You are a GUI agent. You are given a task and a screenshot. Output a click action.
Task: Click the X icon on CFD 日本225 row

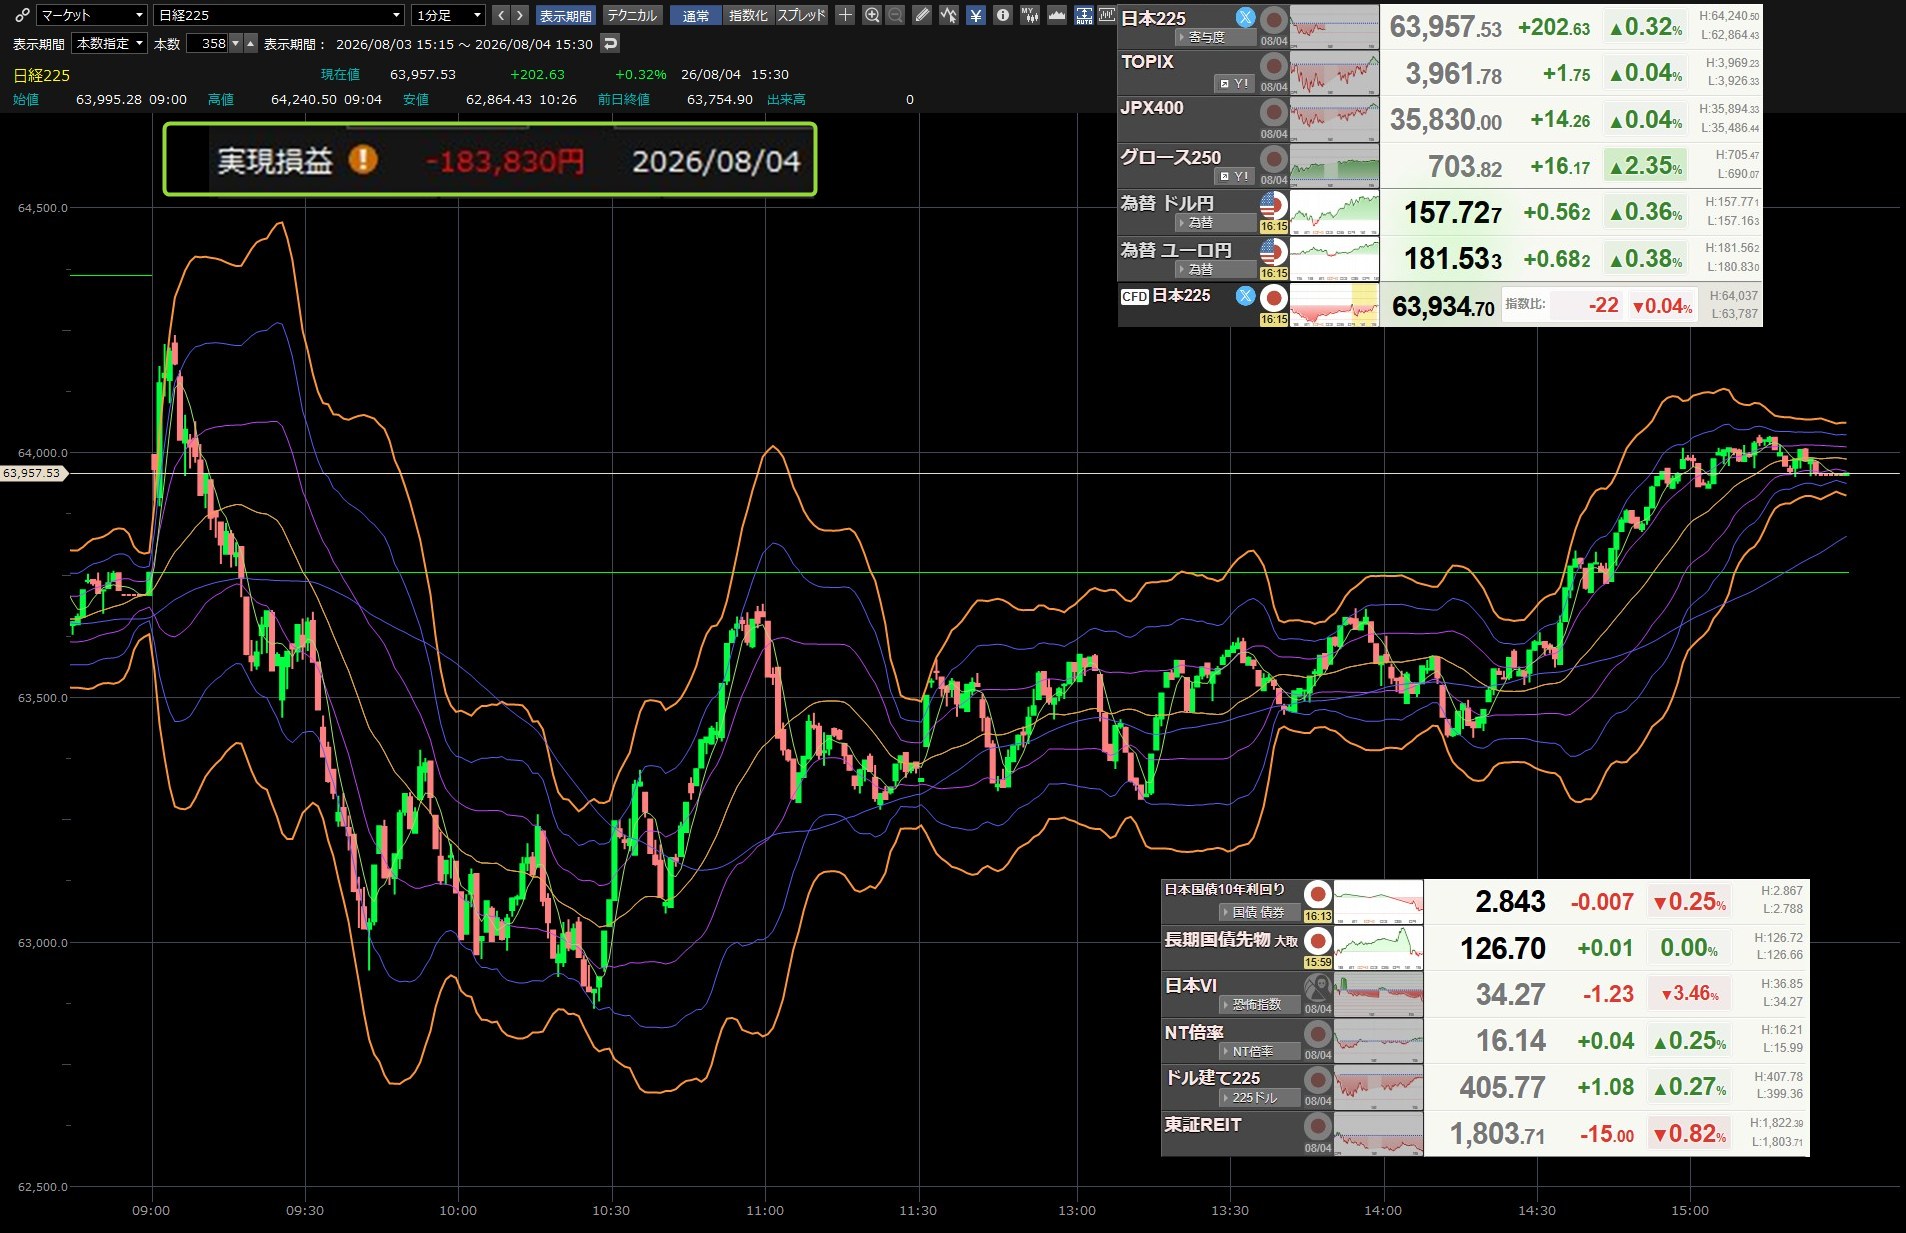[1245, 295]
